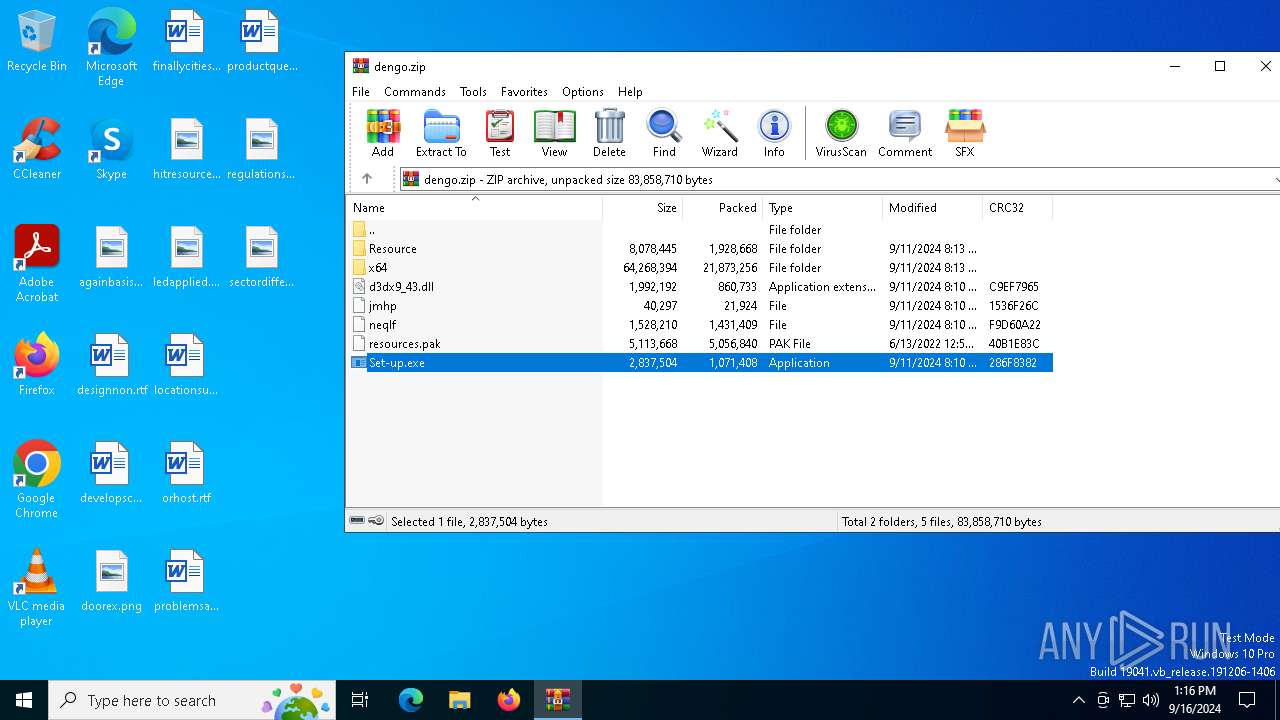The width and height of the screenshot is (1280, 720).
Task: Open the Tools menu
Action: [473, 91]
